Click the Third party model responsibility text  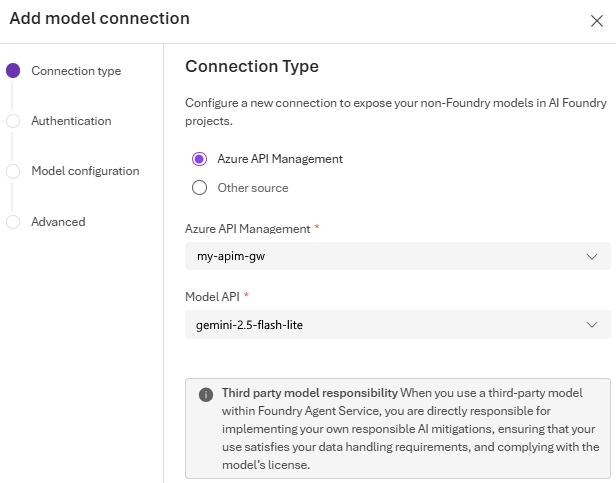click(310, 393)
